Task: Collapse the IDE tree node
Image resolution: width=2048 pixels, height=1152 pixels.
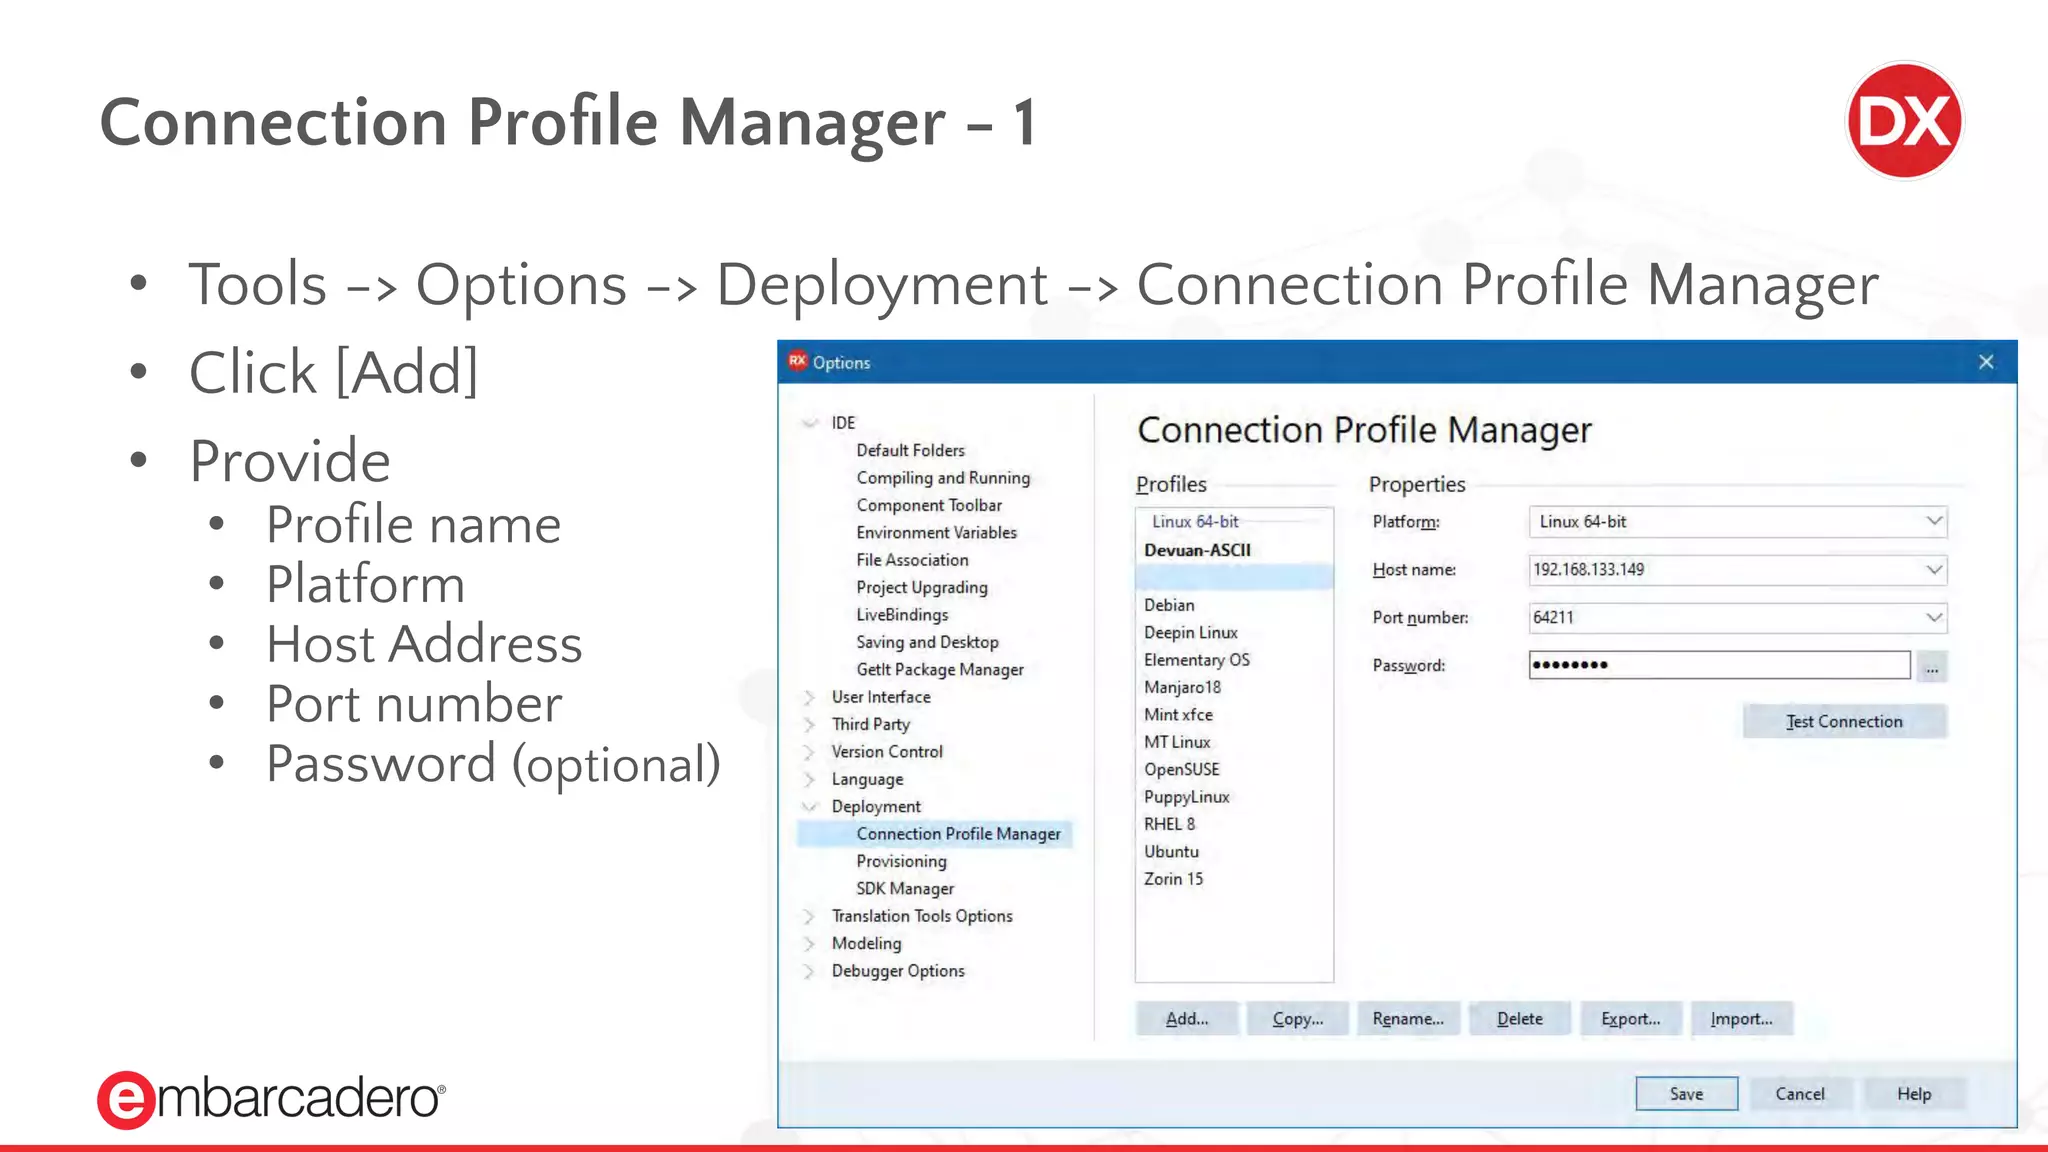Action: click(810, 423)
